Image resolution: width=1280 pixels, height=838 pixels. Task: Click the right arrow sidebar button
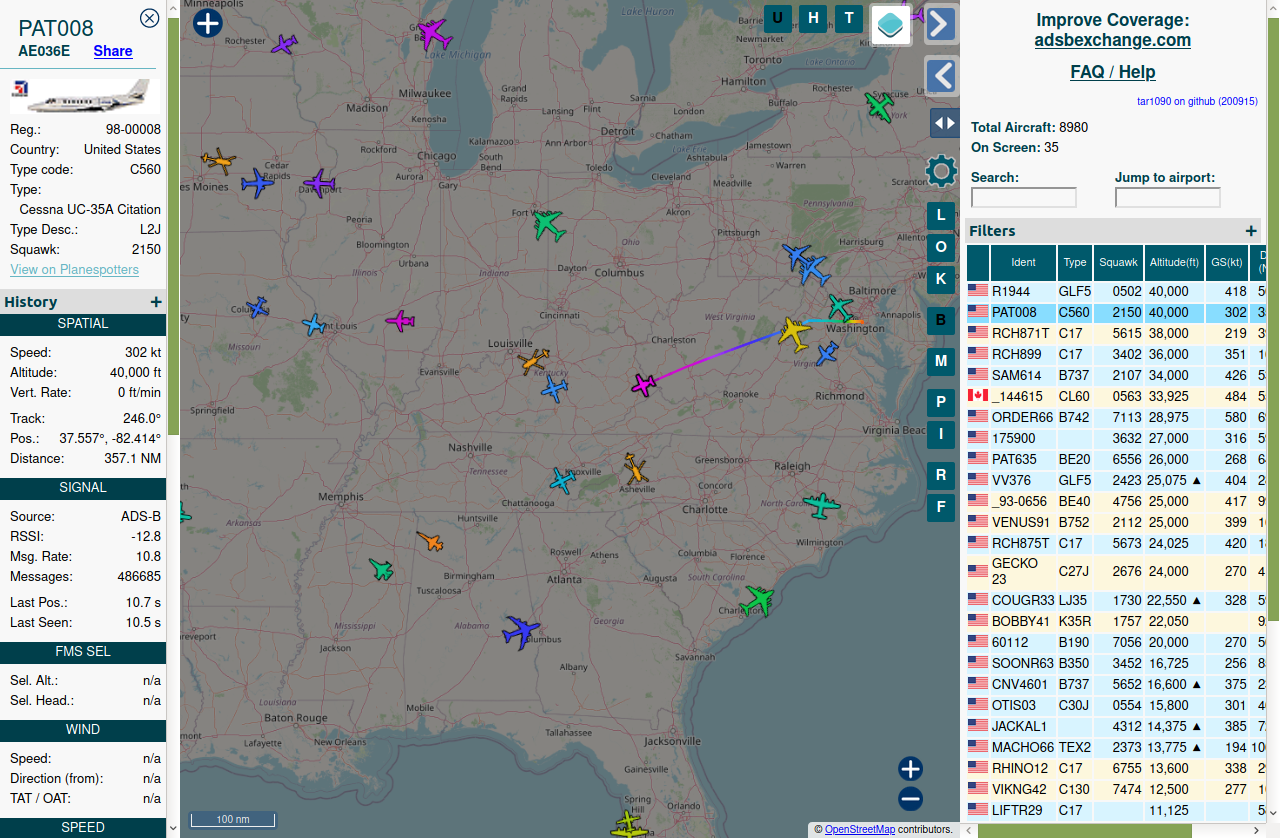[x=941, y=24]
